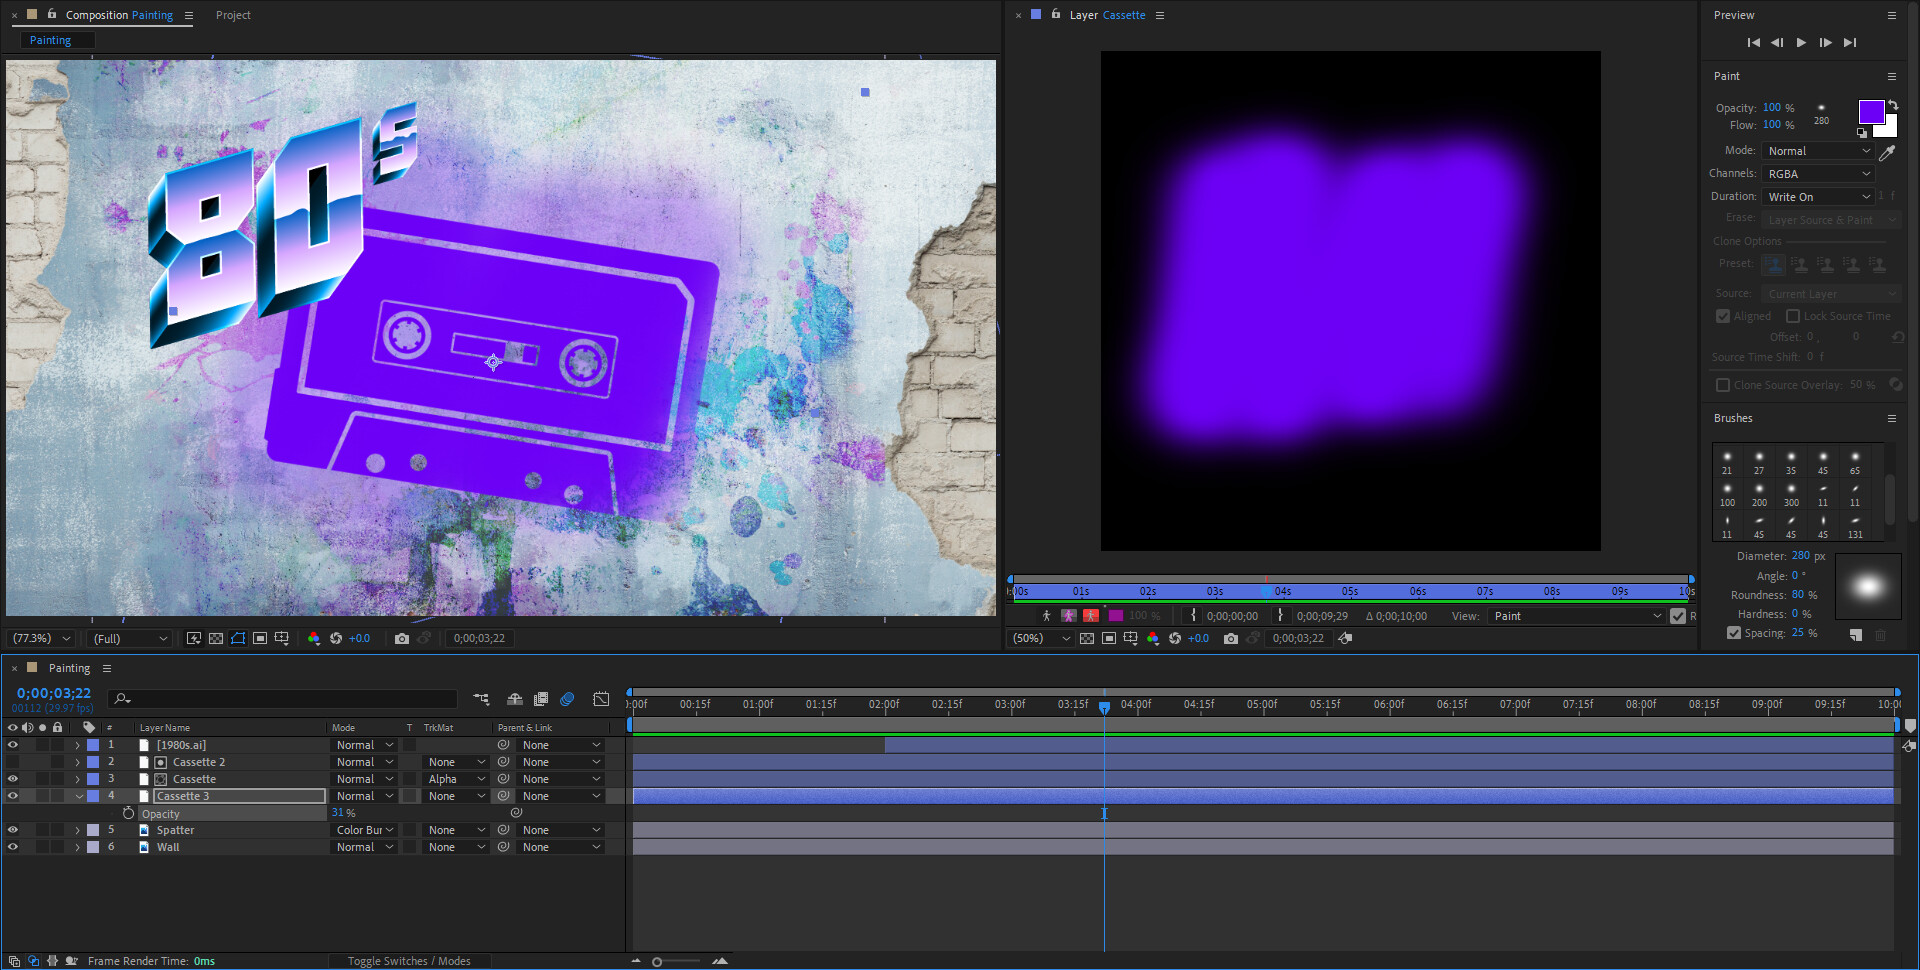
Task: Collapse the Cassette 3 layer properties
Action: [78, 795]
